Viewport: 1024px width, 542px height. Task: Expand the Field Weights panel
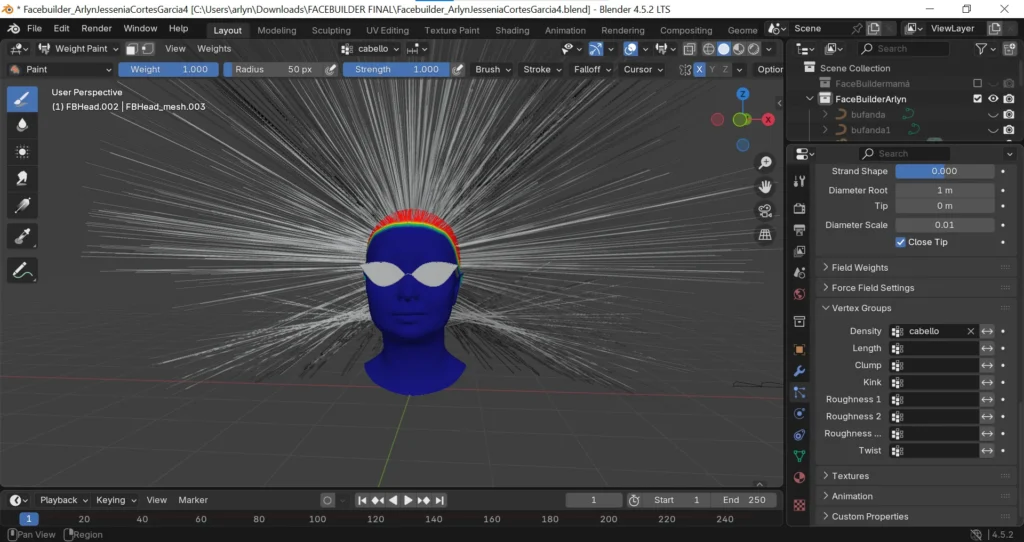[859, 268]
